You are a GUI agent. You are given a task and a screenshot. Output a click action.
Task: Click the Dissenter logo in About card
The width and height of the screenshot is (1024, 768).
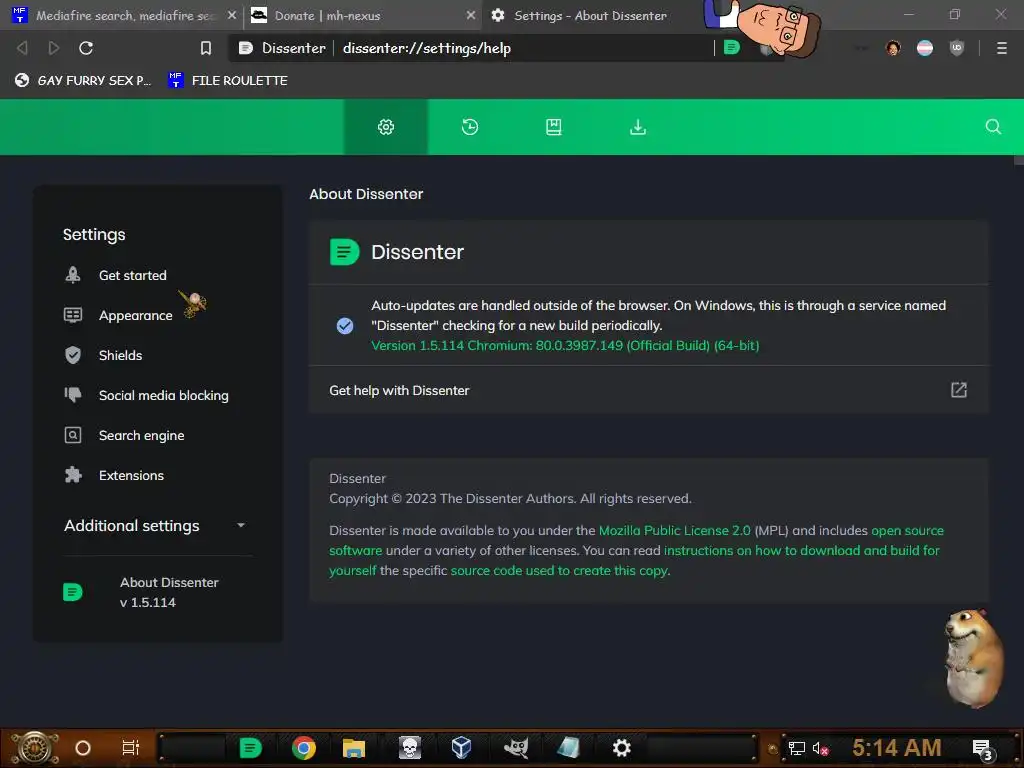(344, 252)
